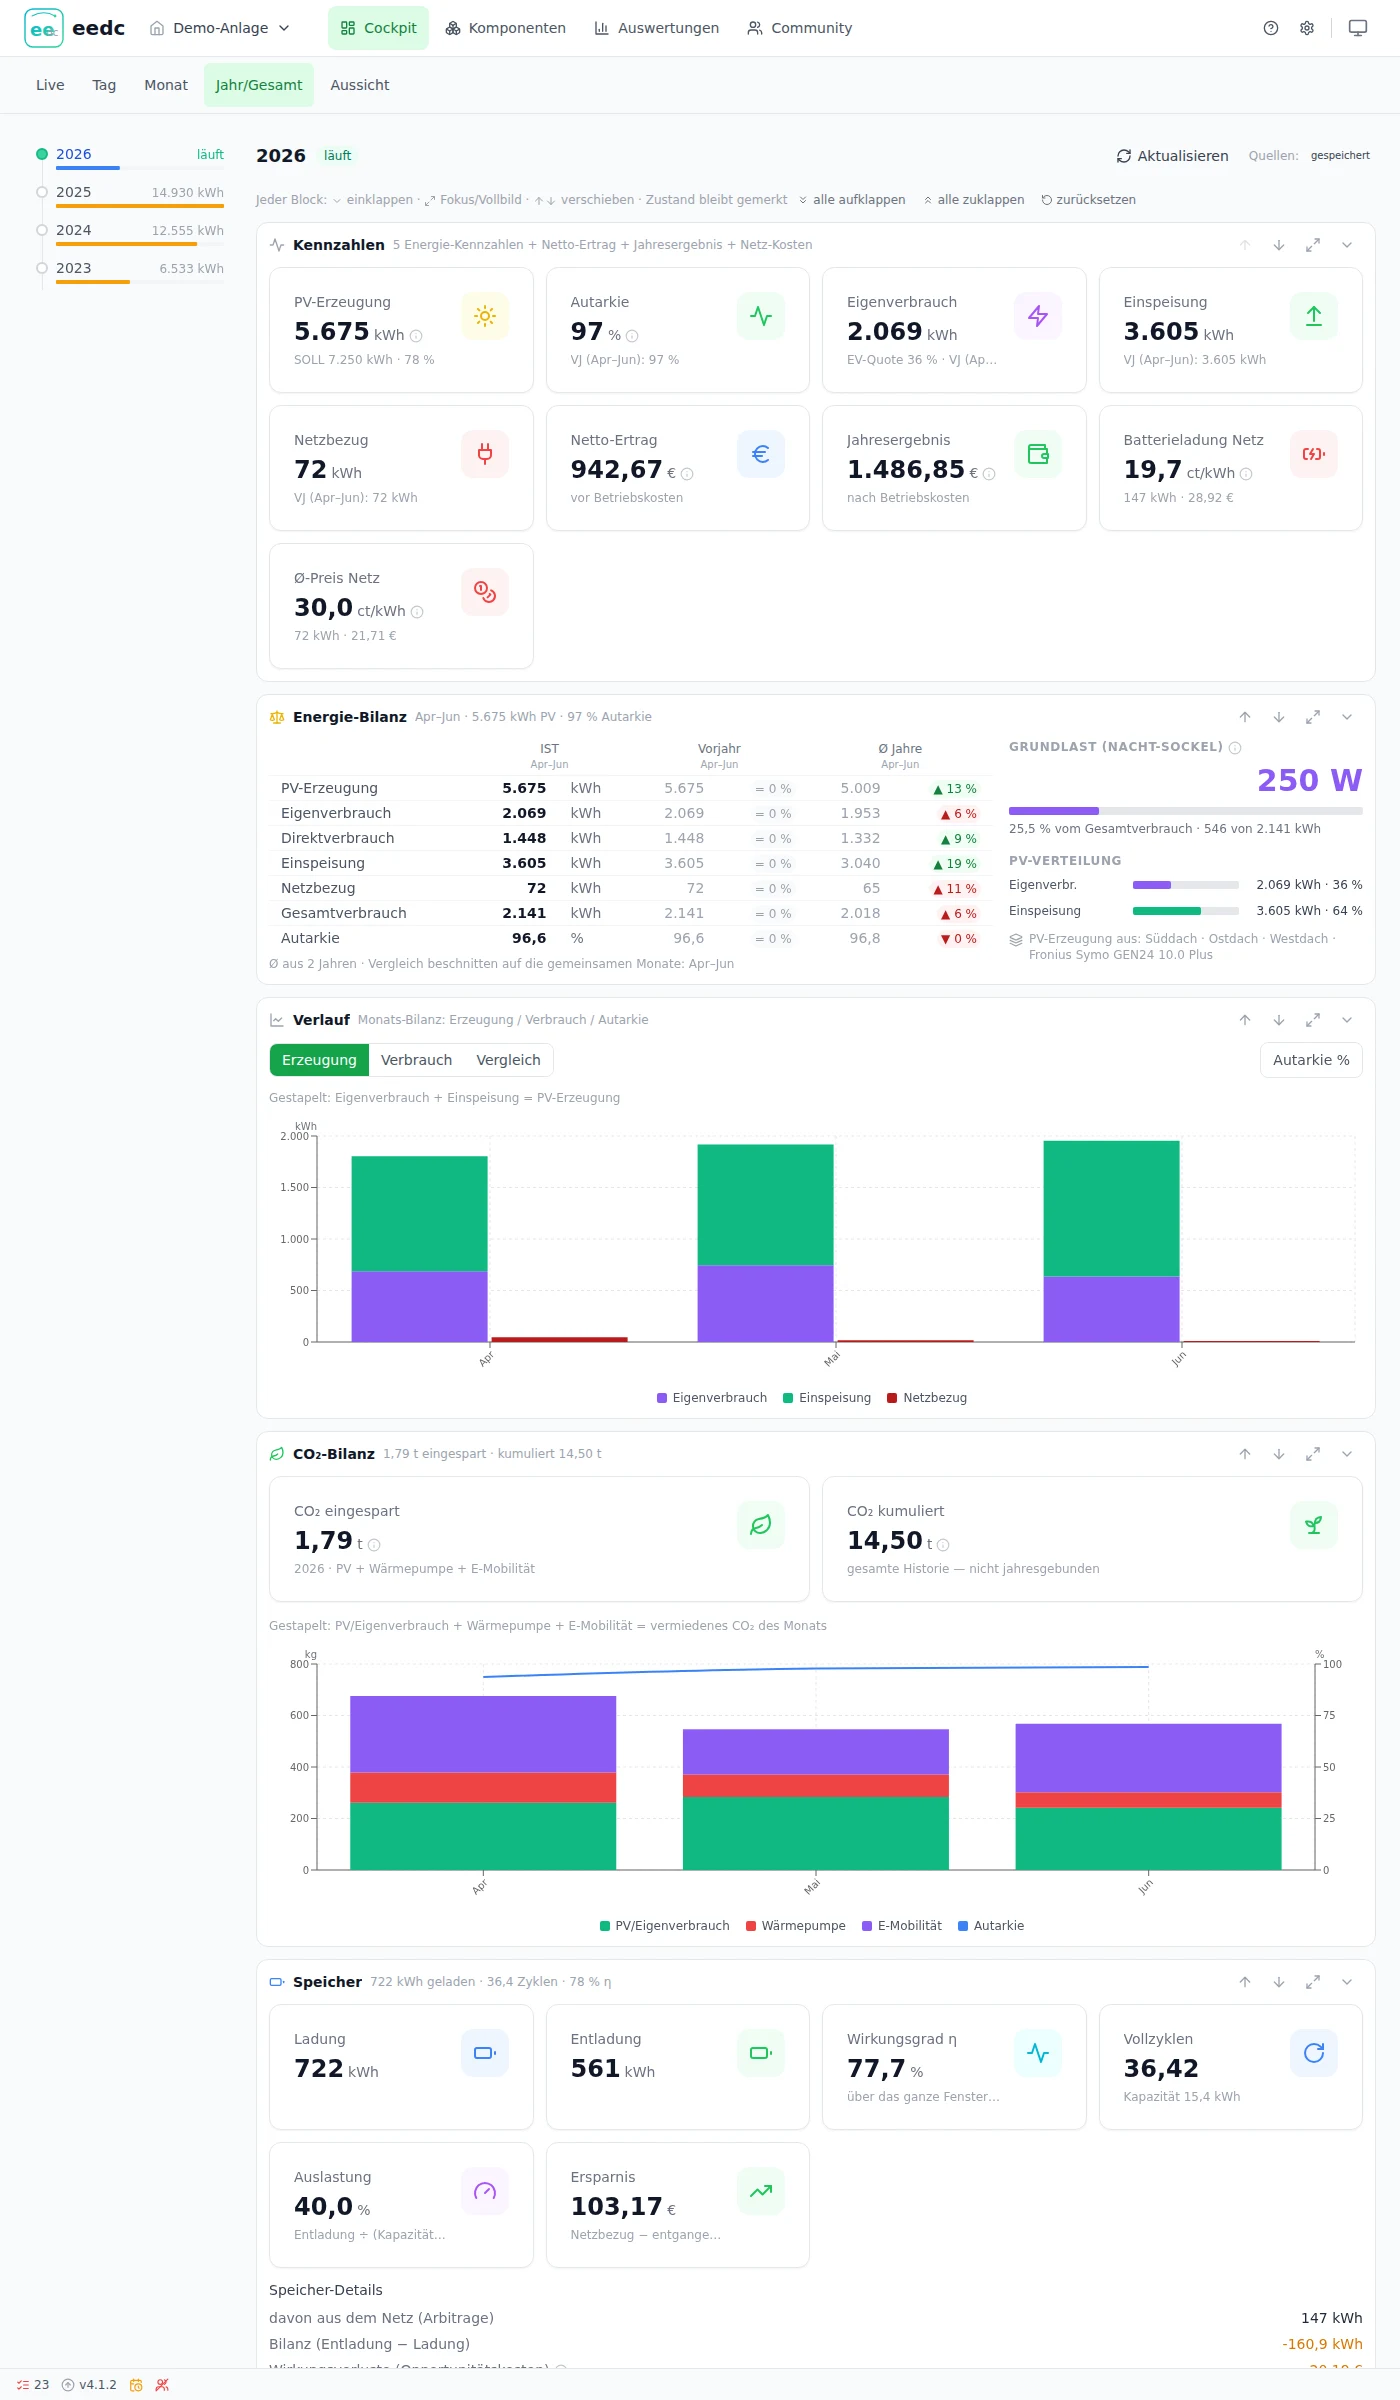Switch chart to Verbrauch view
This screenshot has width=1400, height=2400.
[x=416, y=1060]
